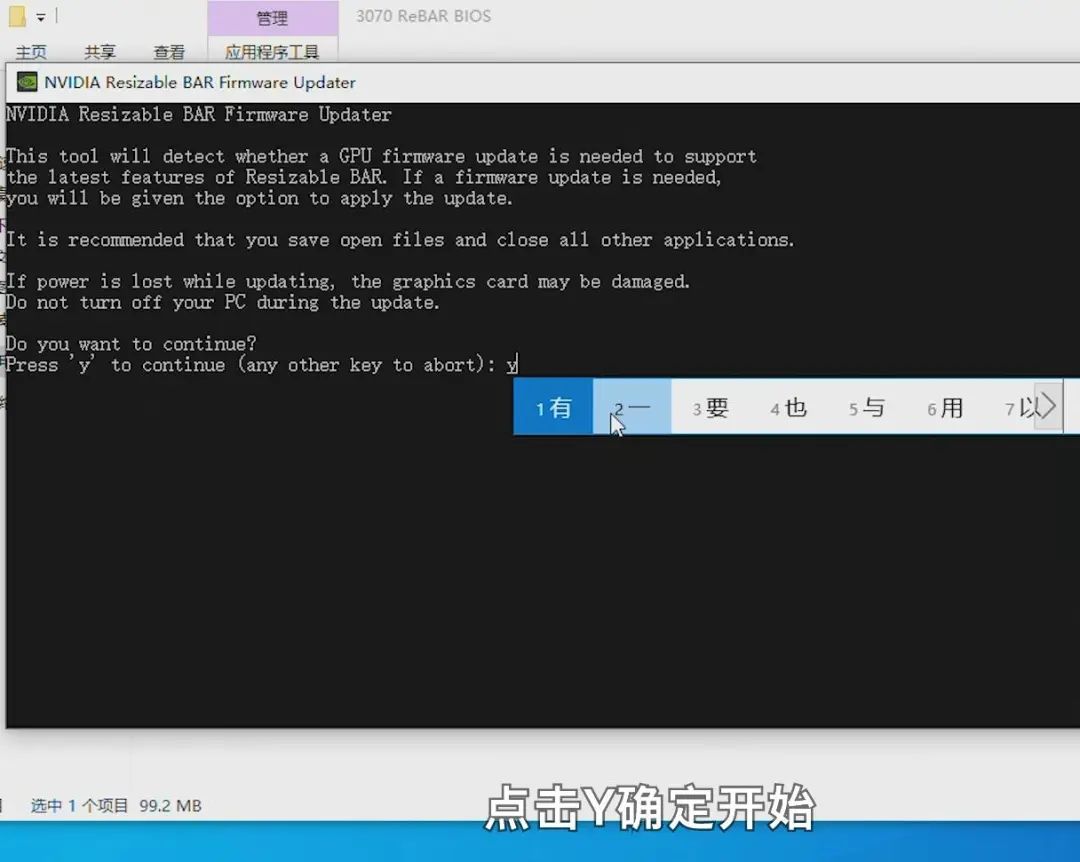
Task: Click the NVIDIA logo icon in the updater title bar
Action: tap(27, 82)
